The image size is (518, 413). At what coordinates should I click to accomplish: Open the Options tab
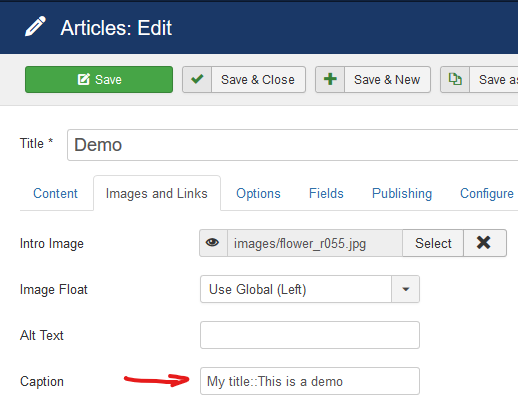pyautogui.click(x=258, y=193)
